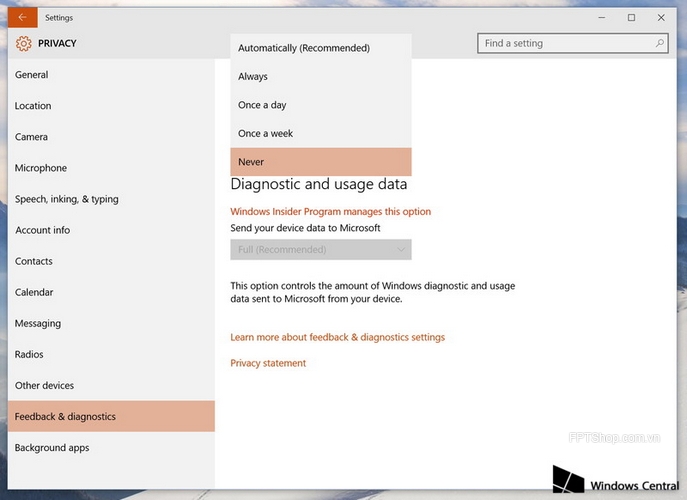Click Send your device data label
This screenshot has width=687, height=500.
[305, 228]
